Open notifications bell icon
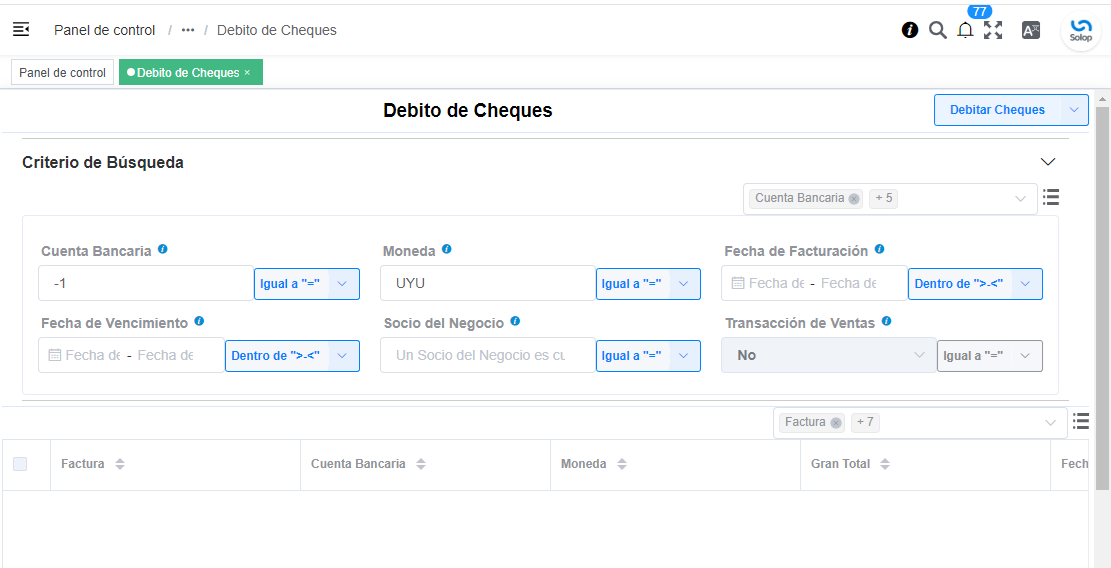Viewport: 1111px width, 568px height. pyautogui.click(x=965, y=30)
